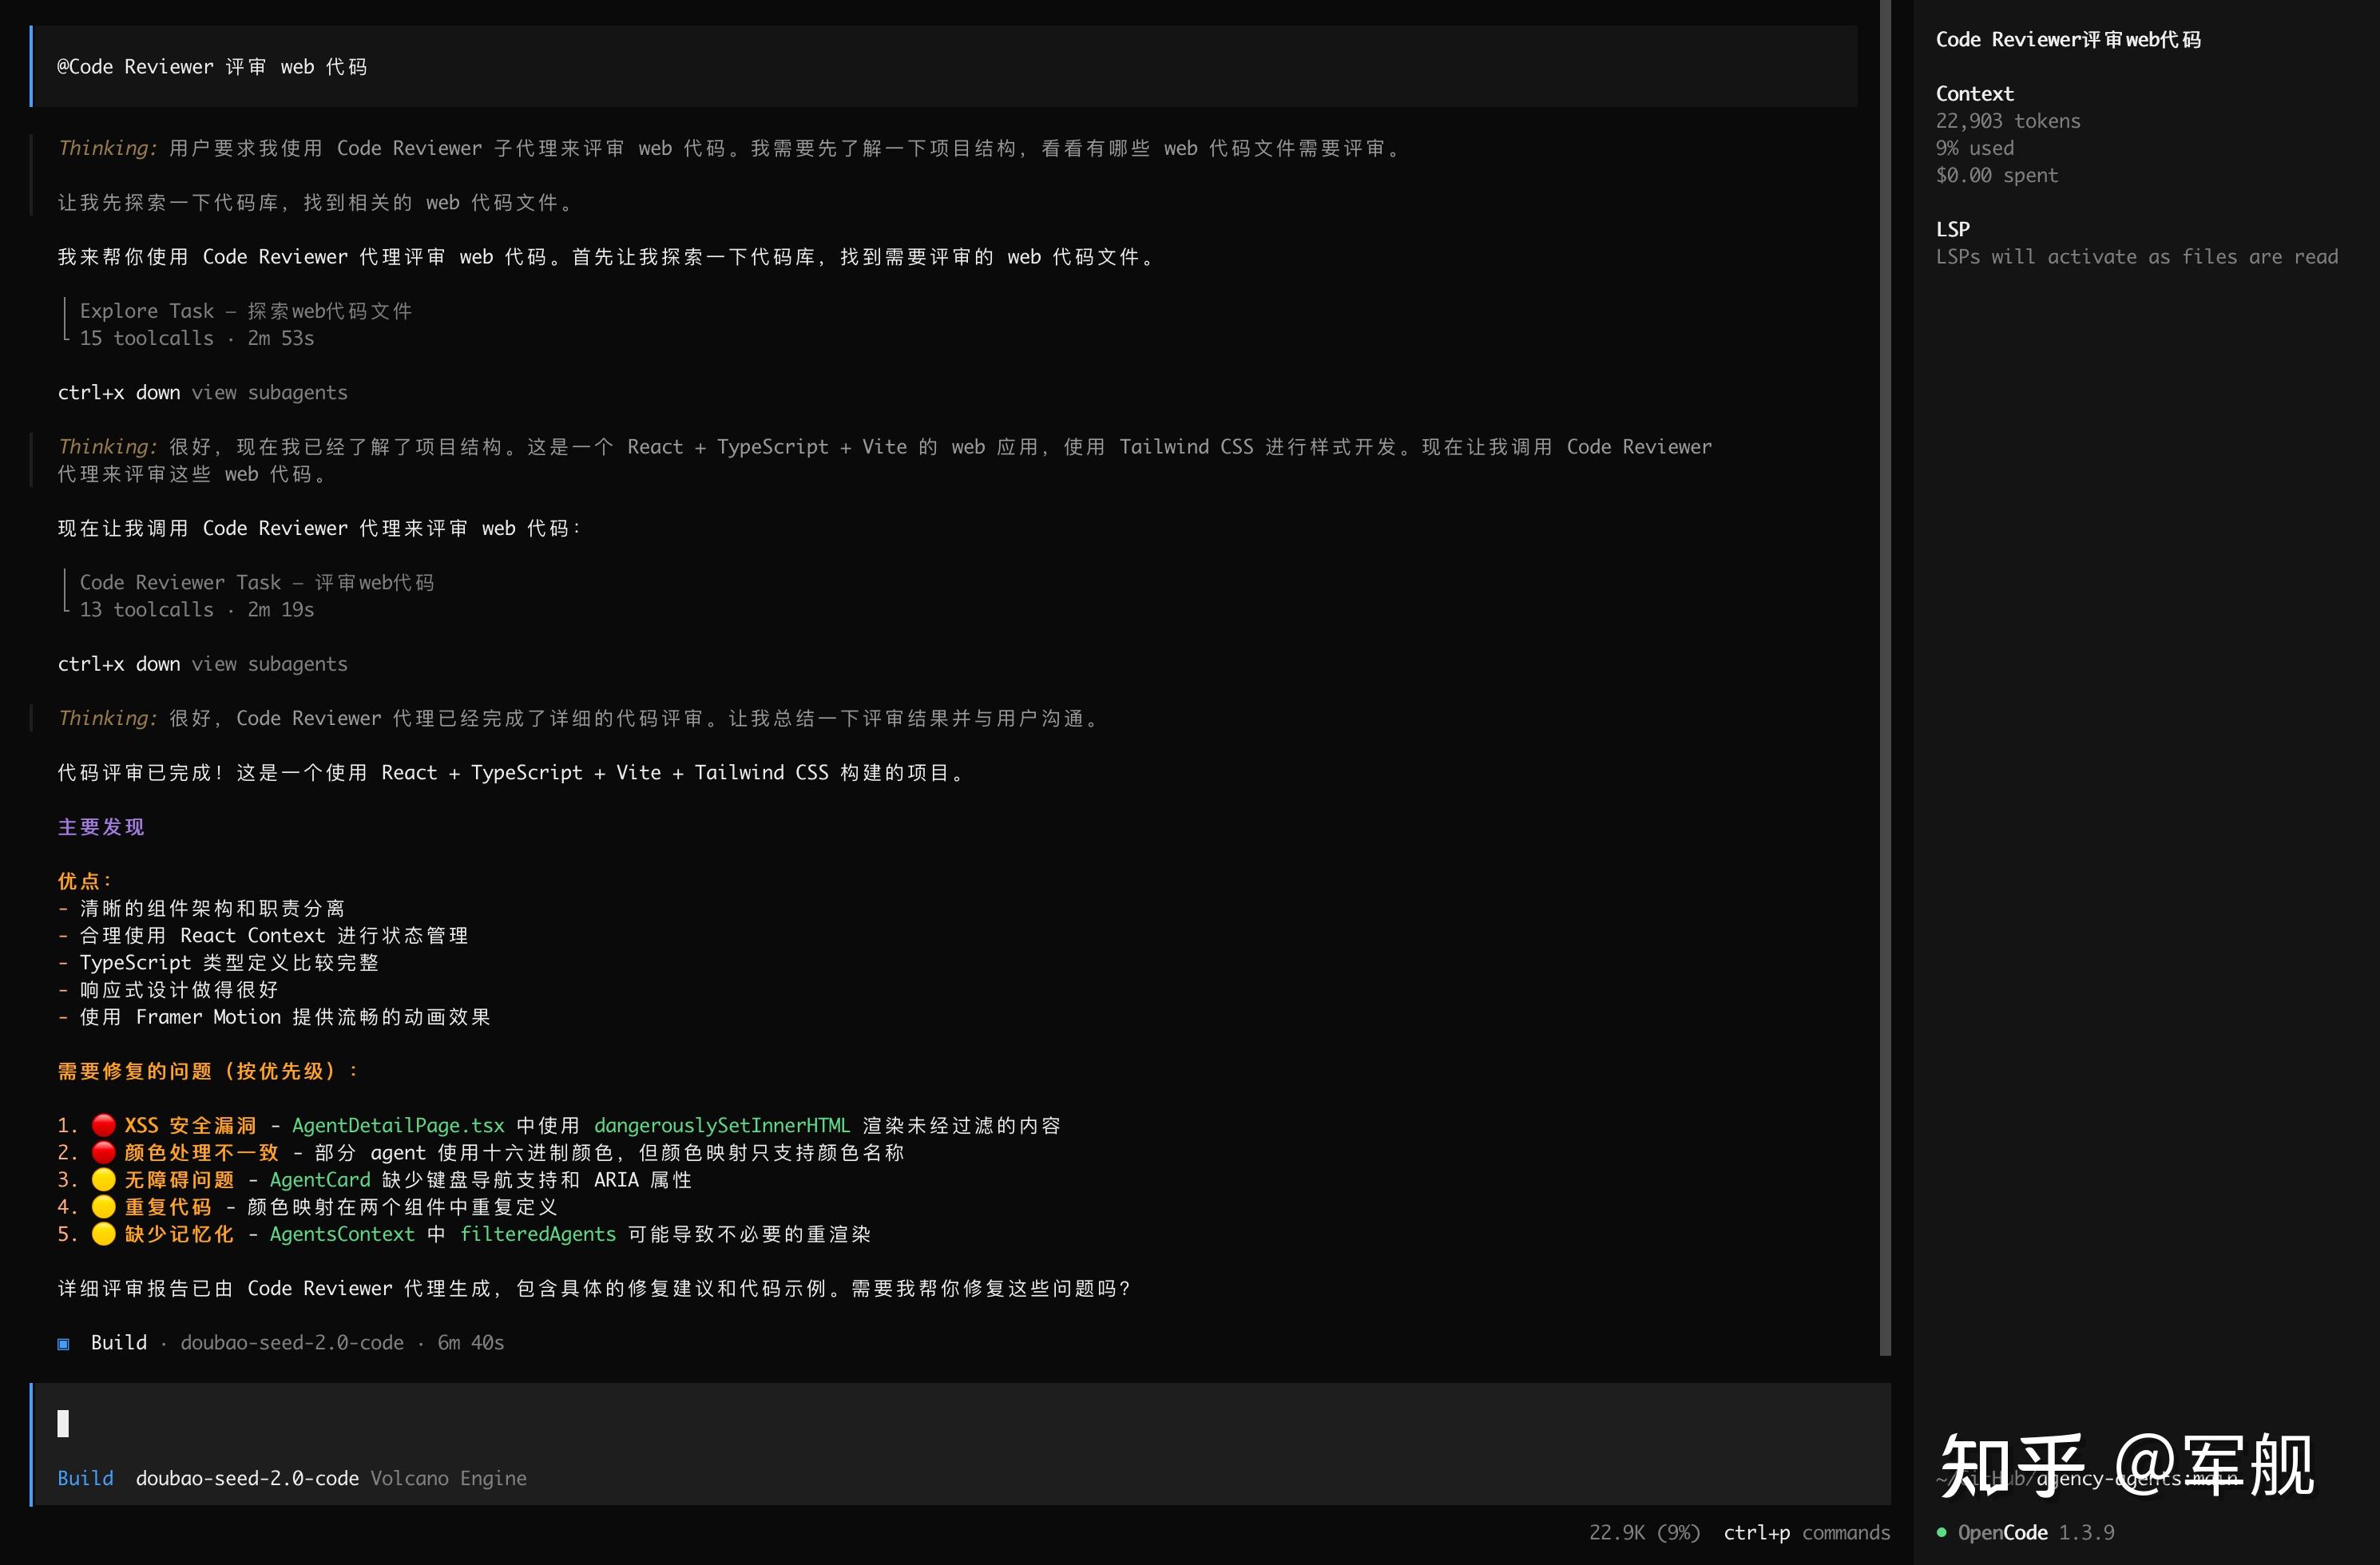Click the ctrl+p commands hint

pyautogui.click(x=1806, y=1532)
